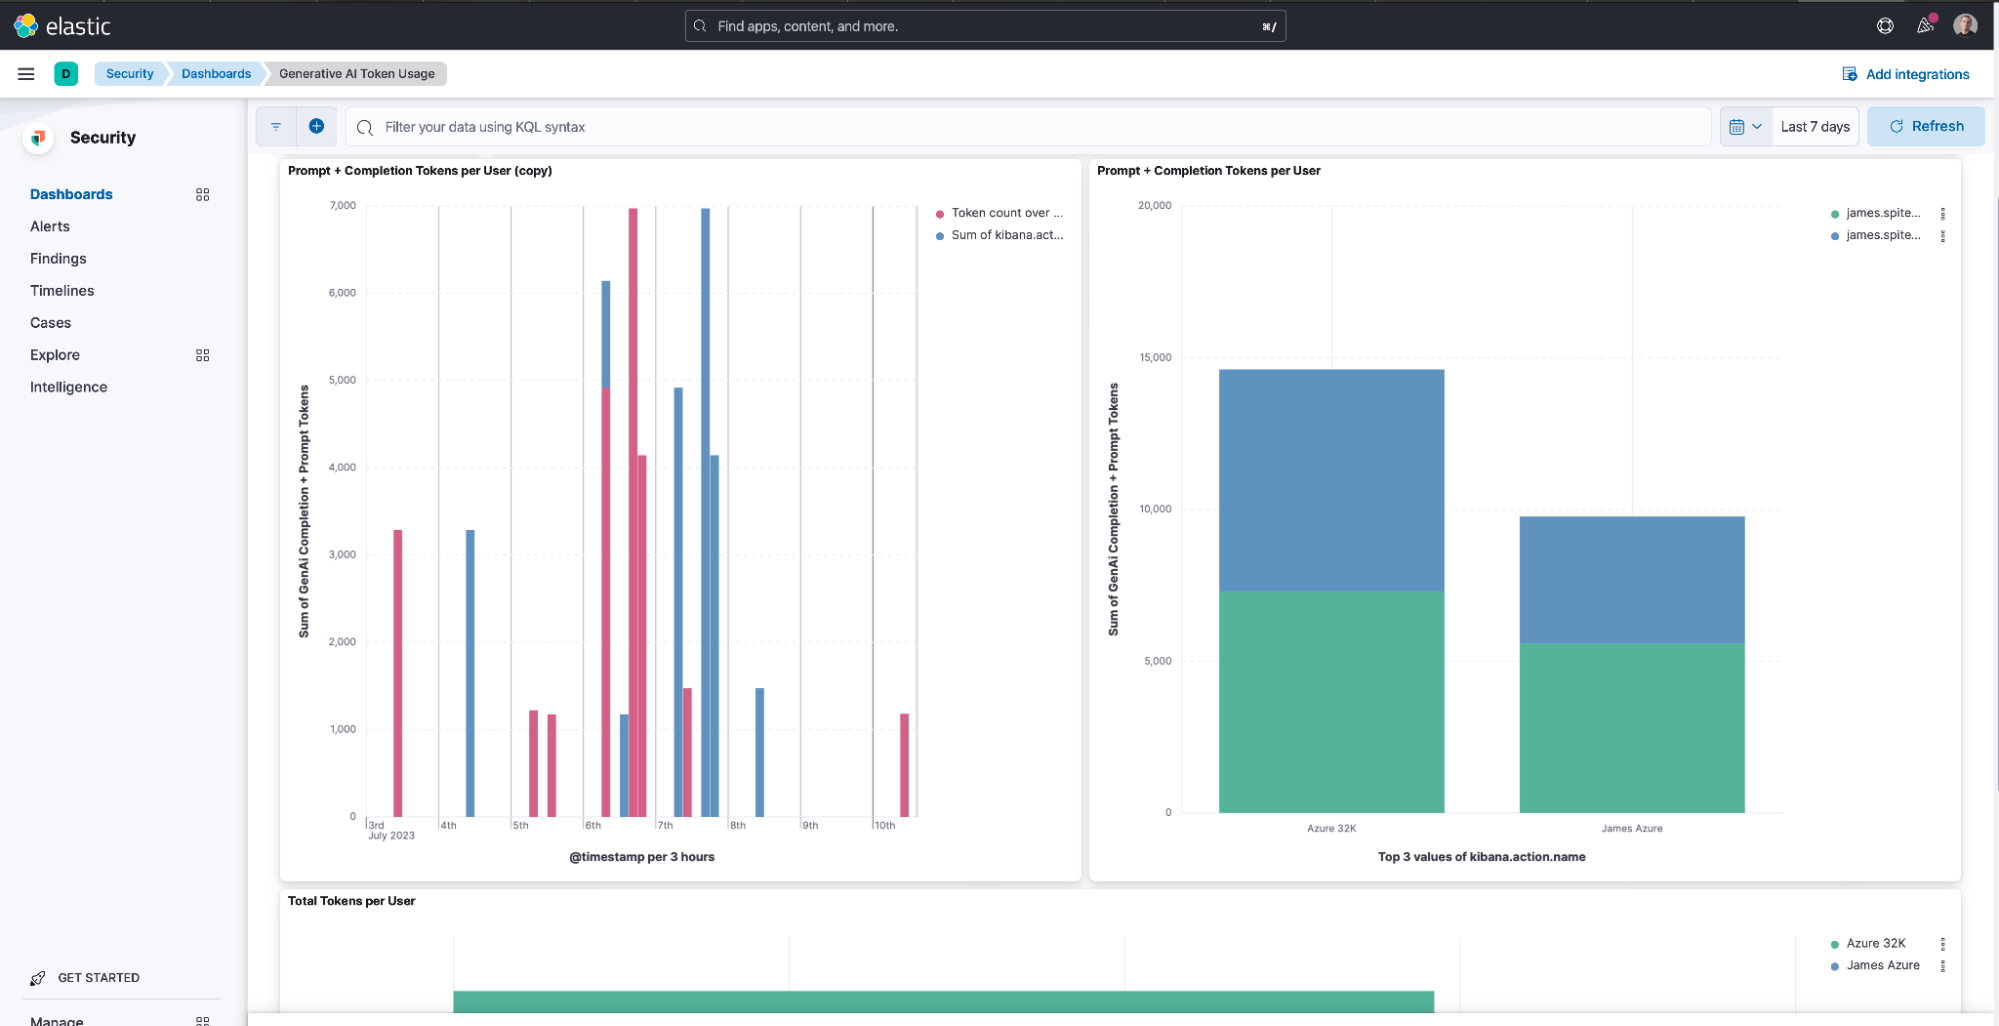Go to Security breadcrumb
This screenshot has width=1999, height=1026.
click(x=130, y=74)
